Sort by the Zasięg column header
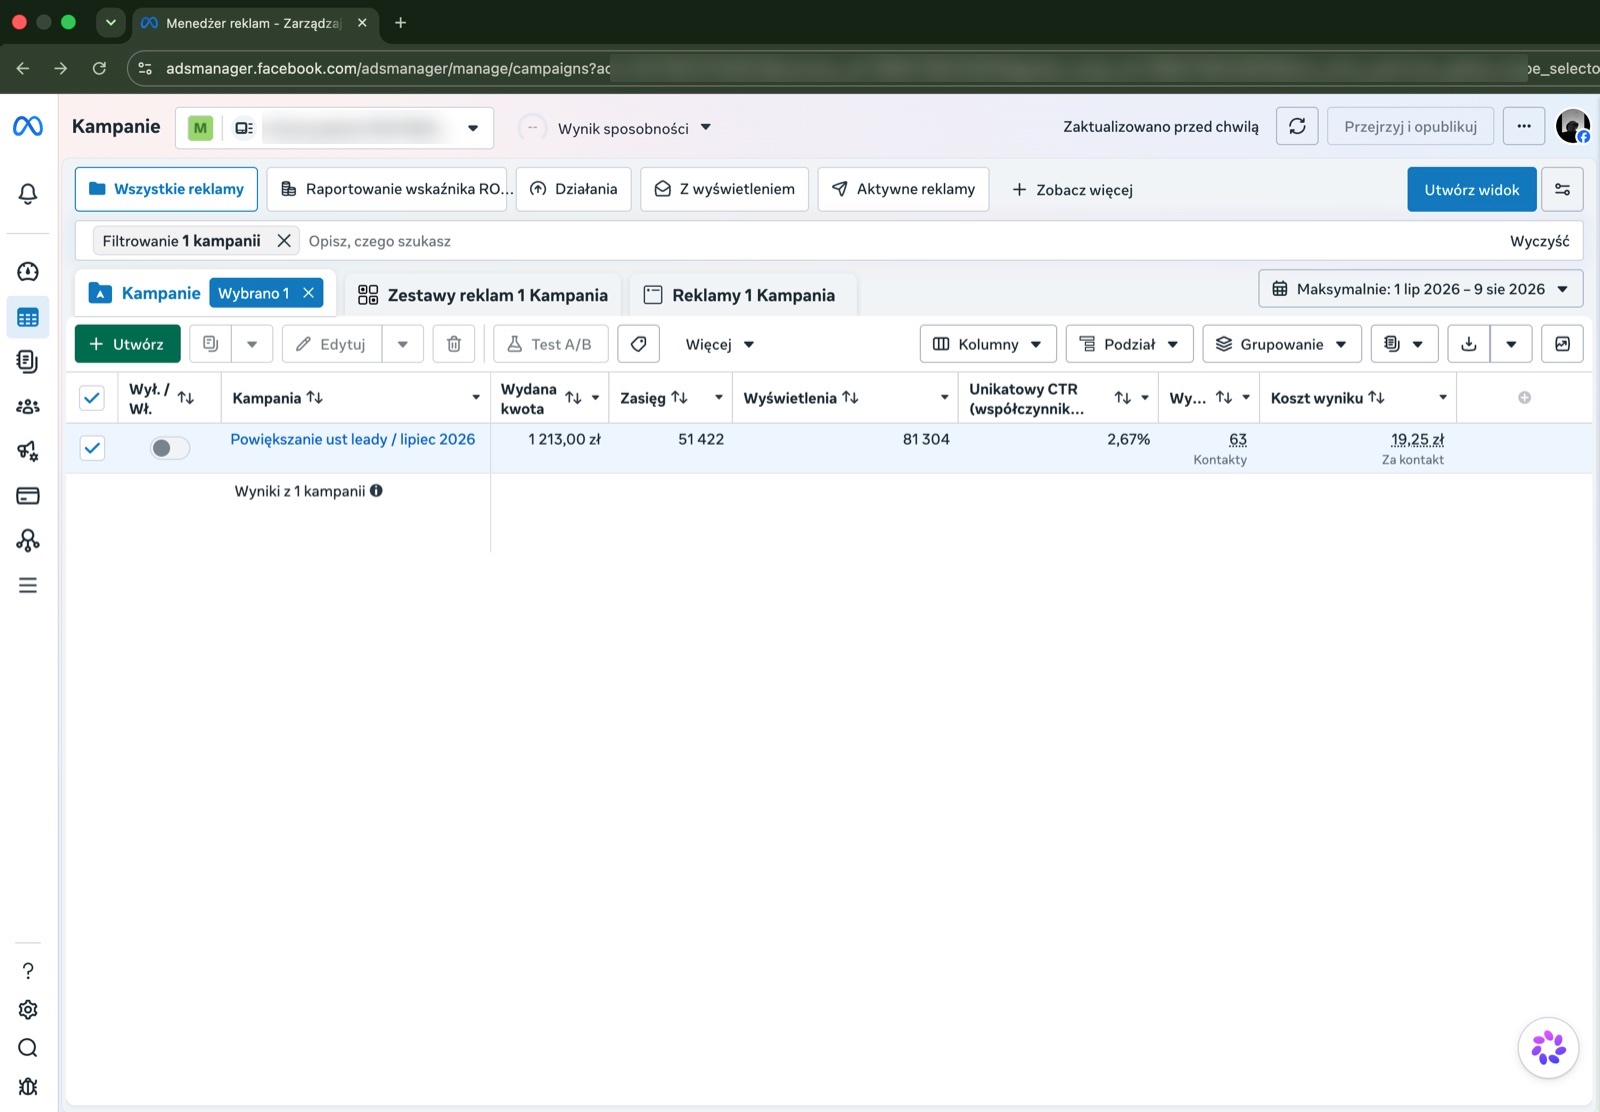The height and width of the screenshot is (1112, 1600). [654, 398]
